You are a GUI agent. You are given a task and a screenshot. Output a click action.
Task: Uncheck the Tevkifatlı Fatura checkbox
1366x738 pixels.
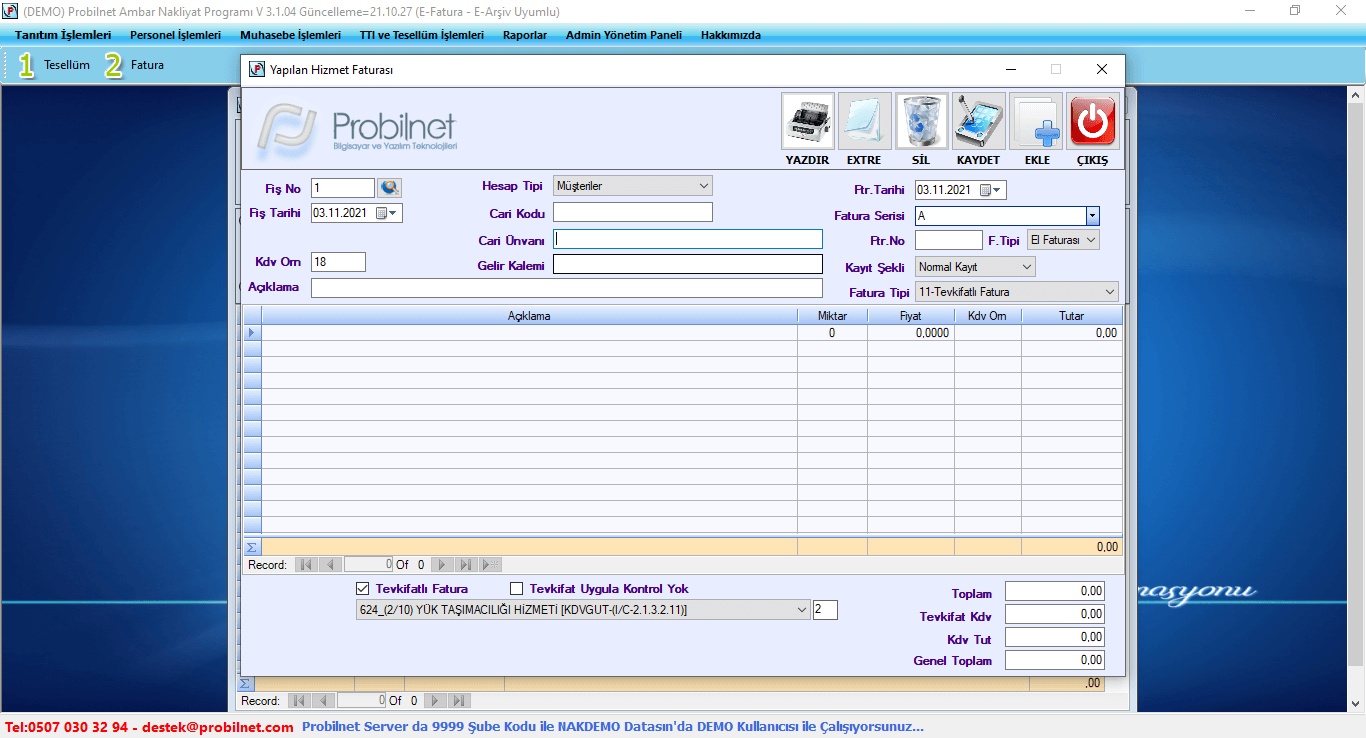(x=363, y=589)
